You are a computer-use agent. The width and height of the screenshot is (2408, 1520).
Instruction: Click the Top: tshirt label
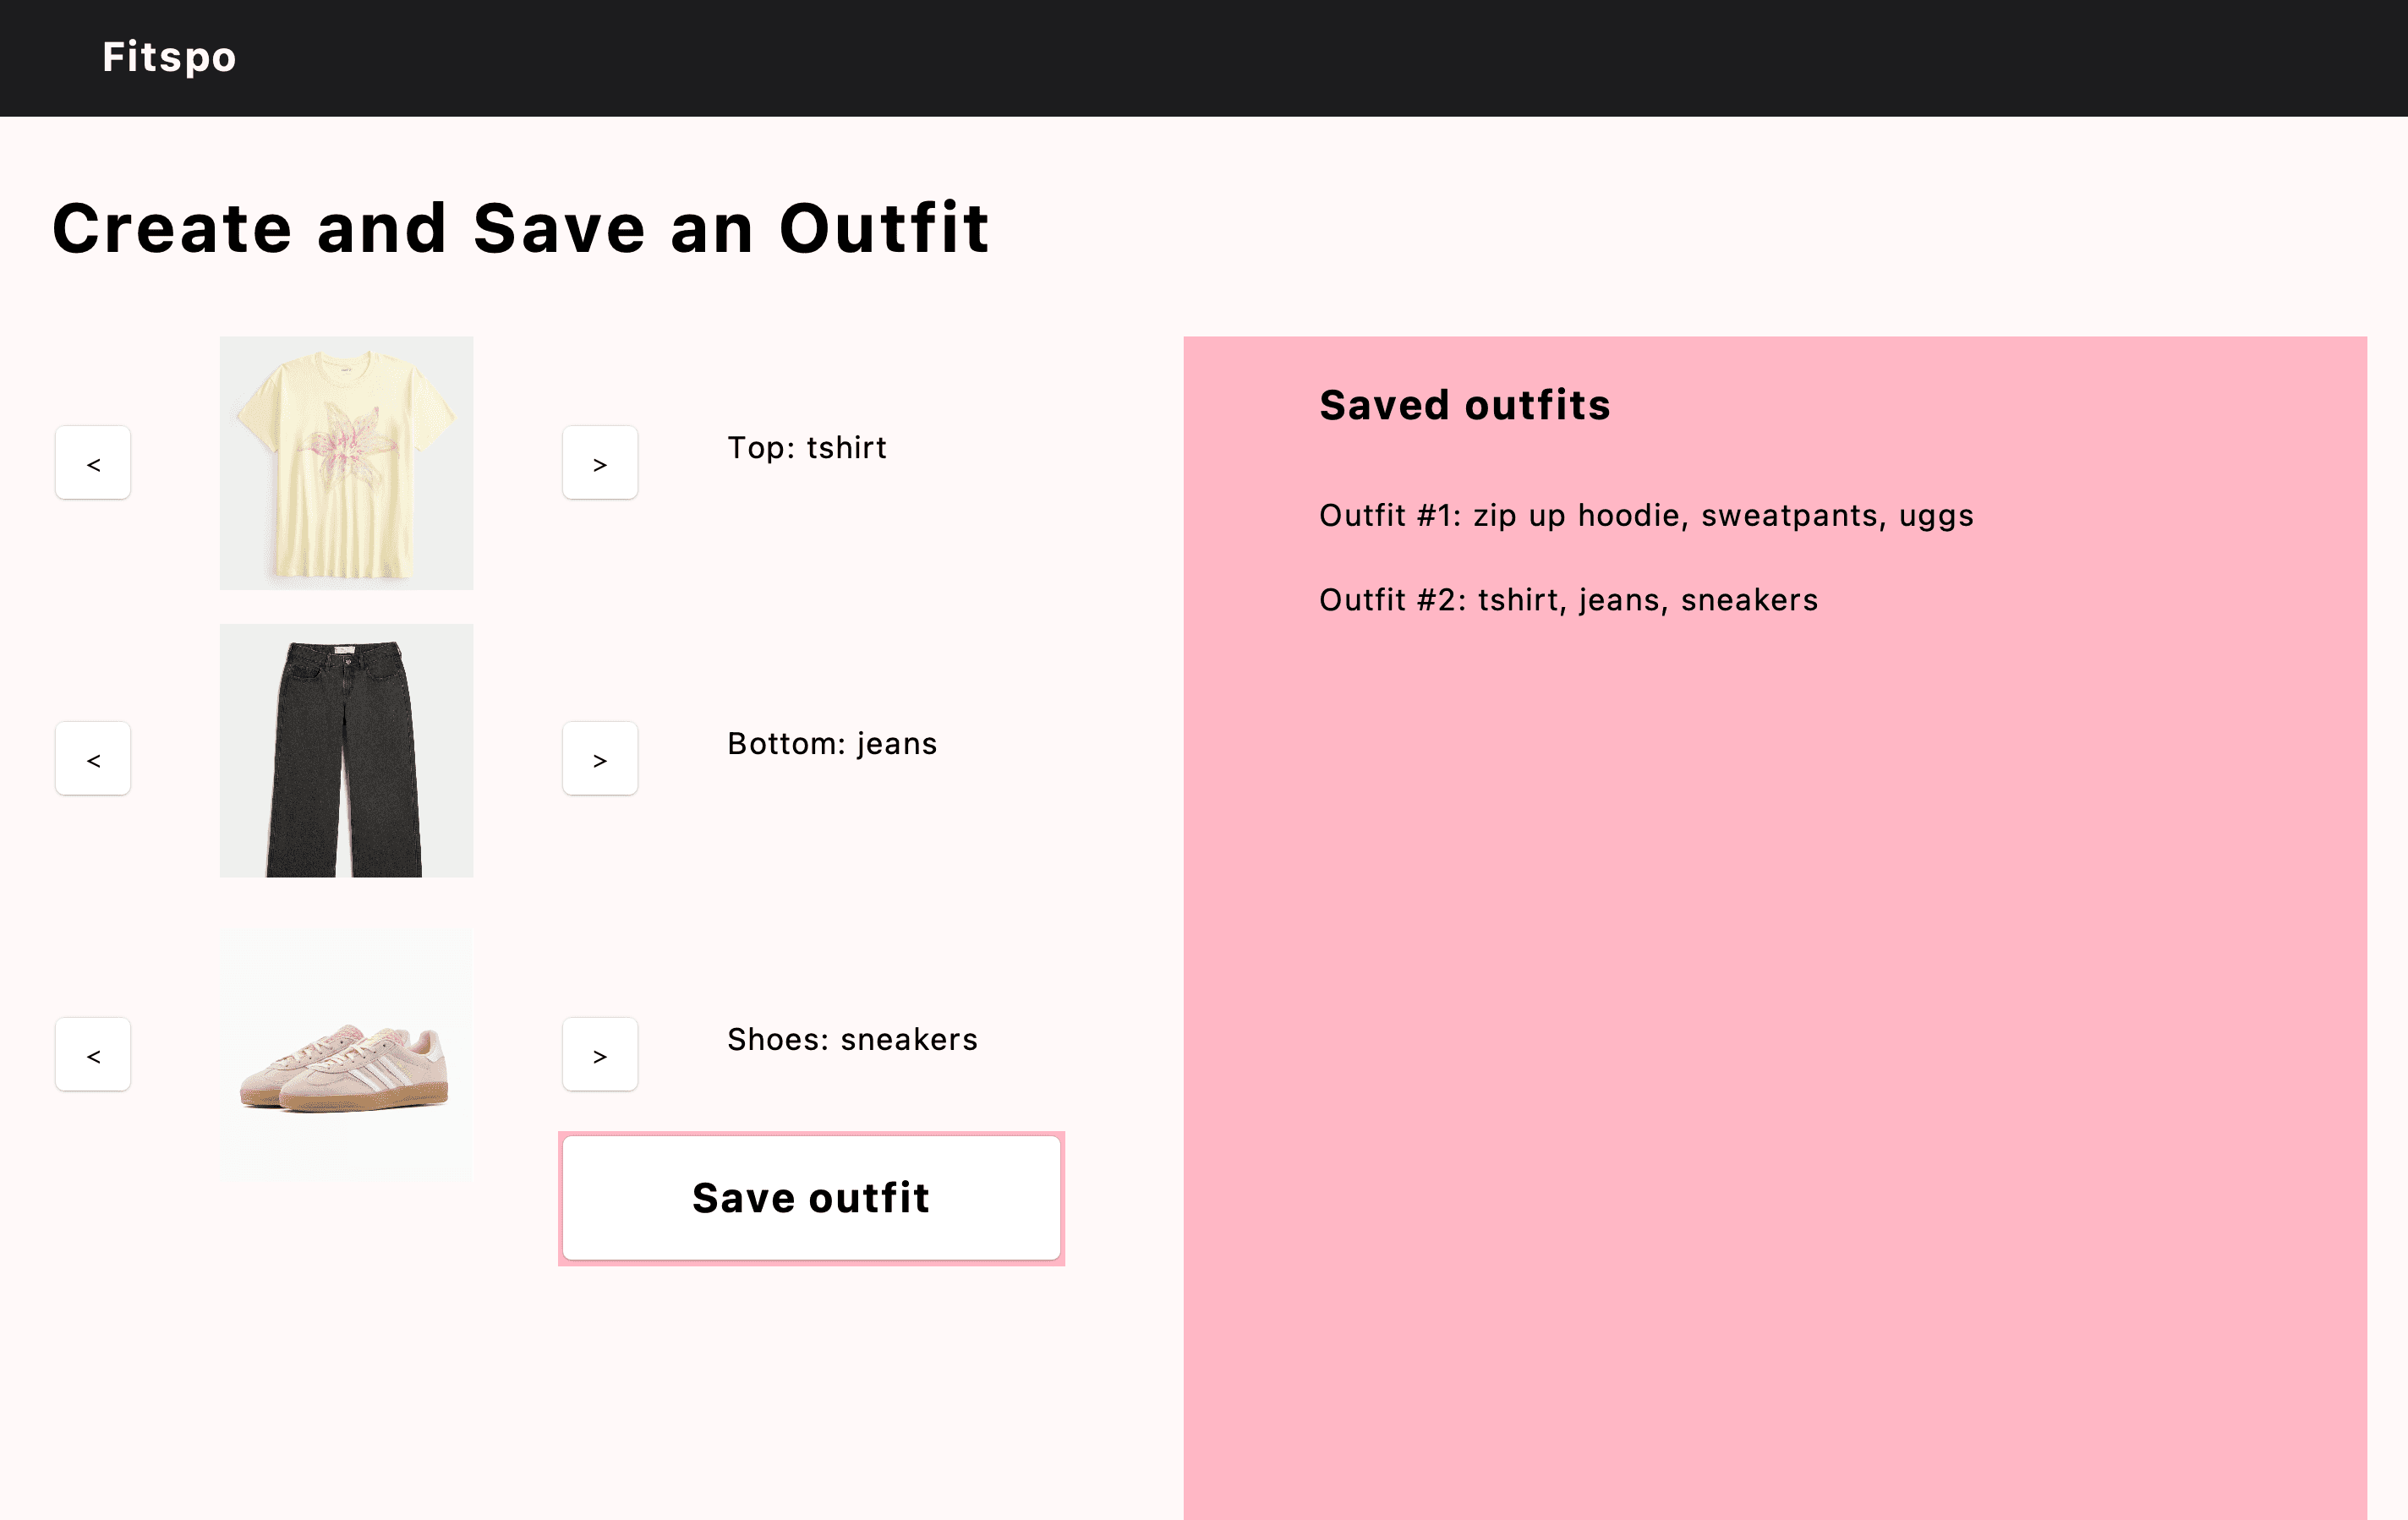806,448
